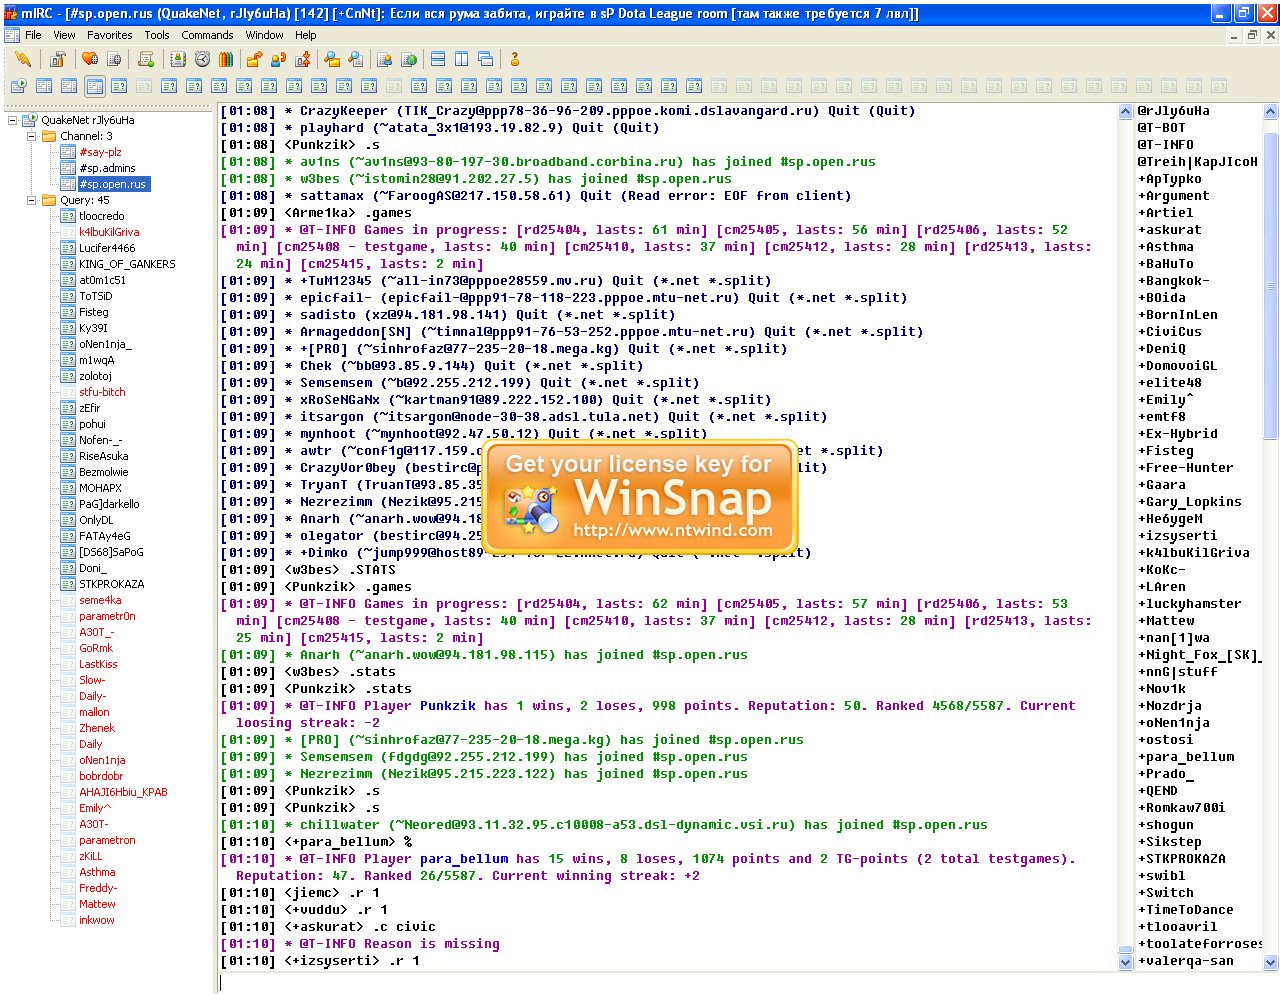Open the query with Lucifer4466
Screen dimensions: 1280x994
pyautogui.click(x=107, y=248)
